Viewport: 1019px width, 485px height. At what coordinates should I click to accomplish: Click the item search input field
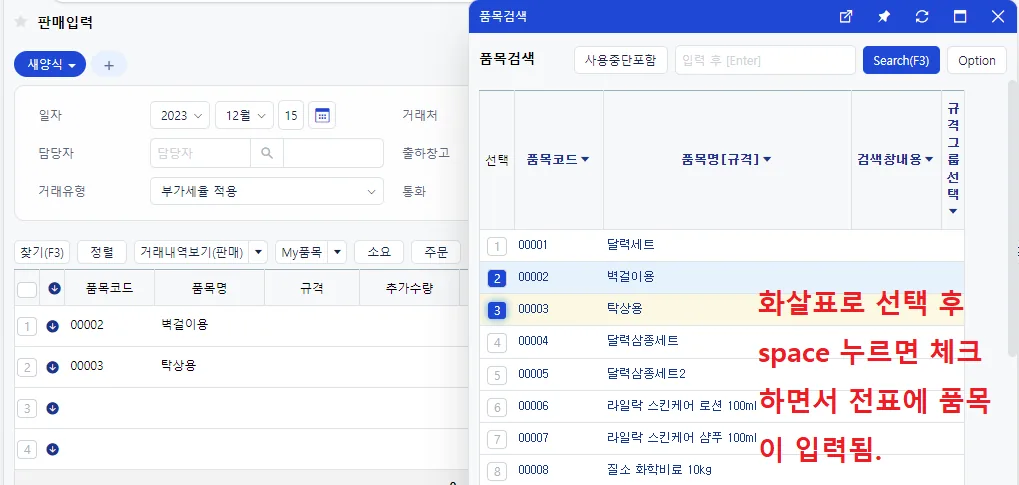(766, 60)
